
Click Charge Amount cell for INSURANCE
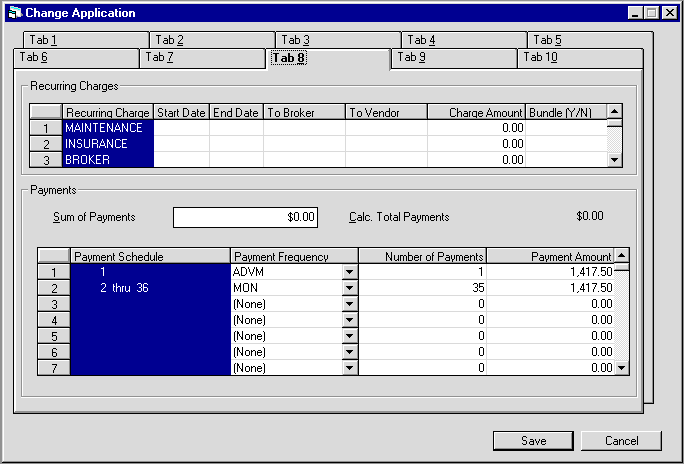[x=476, y=144]
